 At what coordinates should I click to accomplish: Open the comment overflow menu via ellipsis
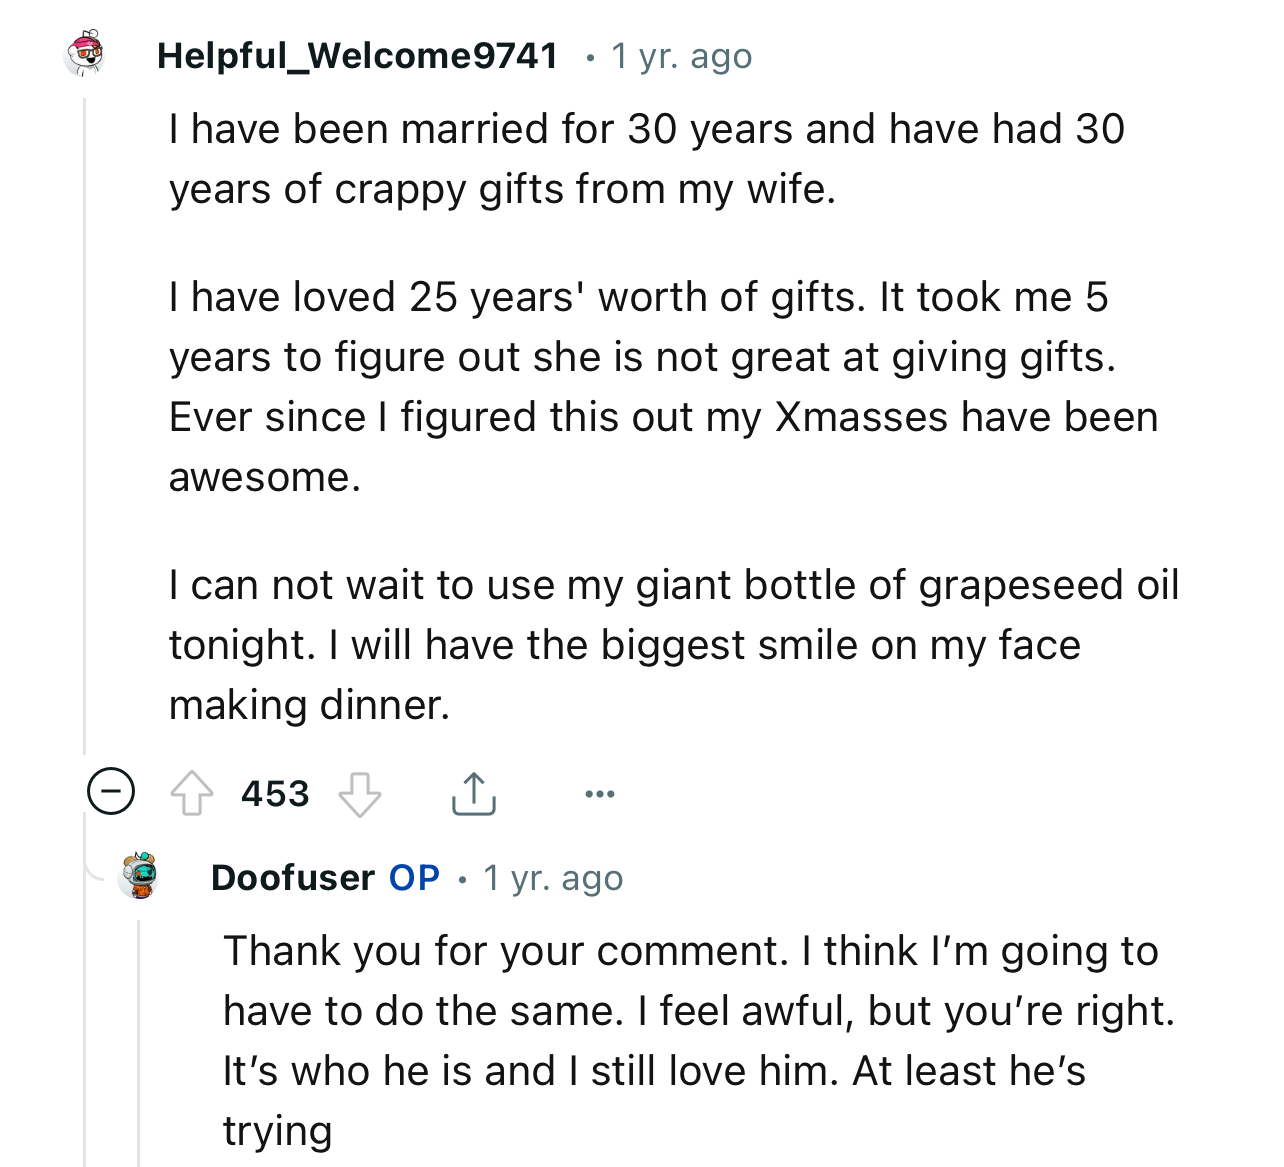[x=599, y=793]
